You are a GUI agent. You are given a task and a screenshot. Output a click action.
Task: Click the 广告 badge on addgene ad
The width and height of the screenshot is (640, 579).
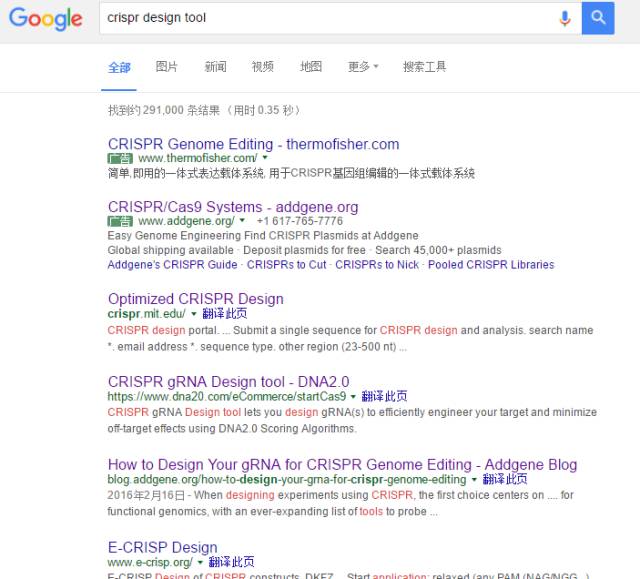(120, 221)
